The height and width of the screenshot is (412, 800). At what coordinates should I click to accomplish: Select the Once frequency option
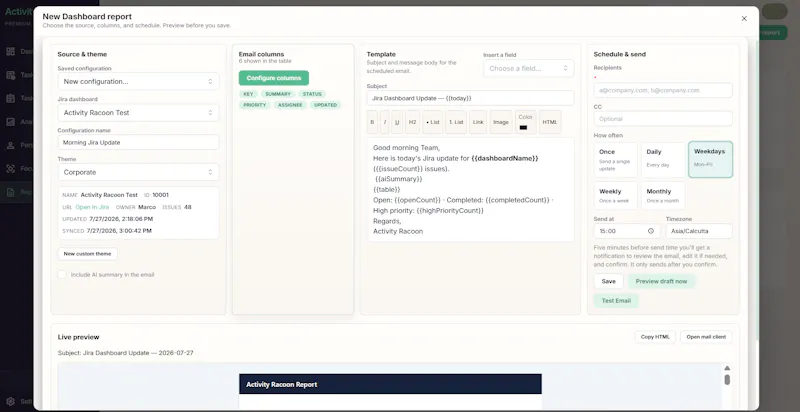[x=615, y=160]
